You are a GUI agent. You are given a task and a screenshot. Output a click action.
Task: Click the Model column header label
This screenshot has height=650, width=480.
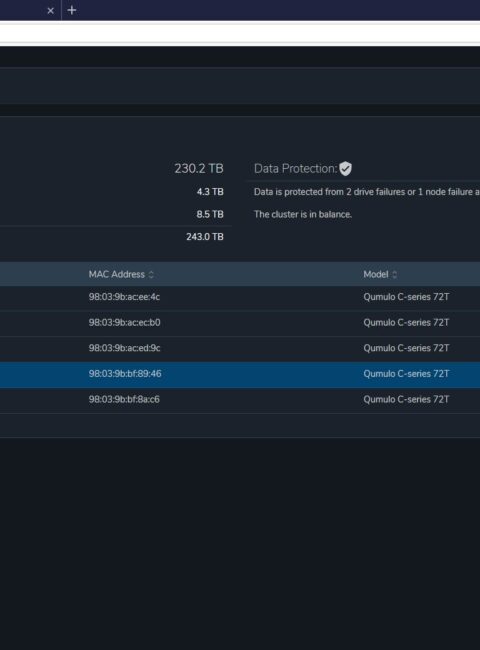(376, 274)
